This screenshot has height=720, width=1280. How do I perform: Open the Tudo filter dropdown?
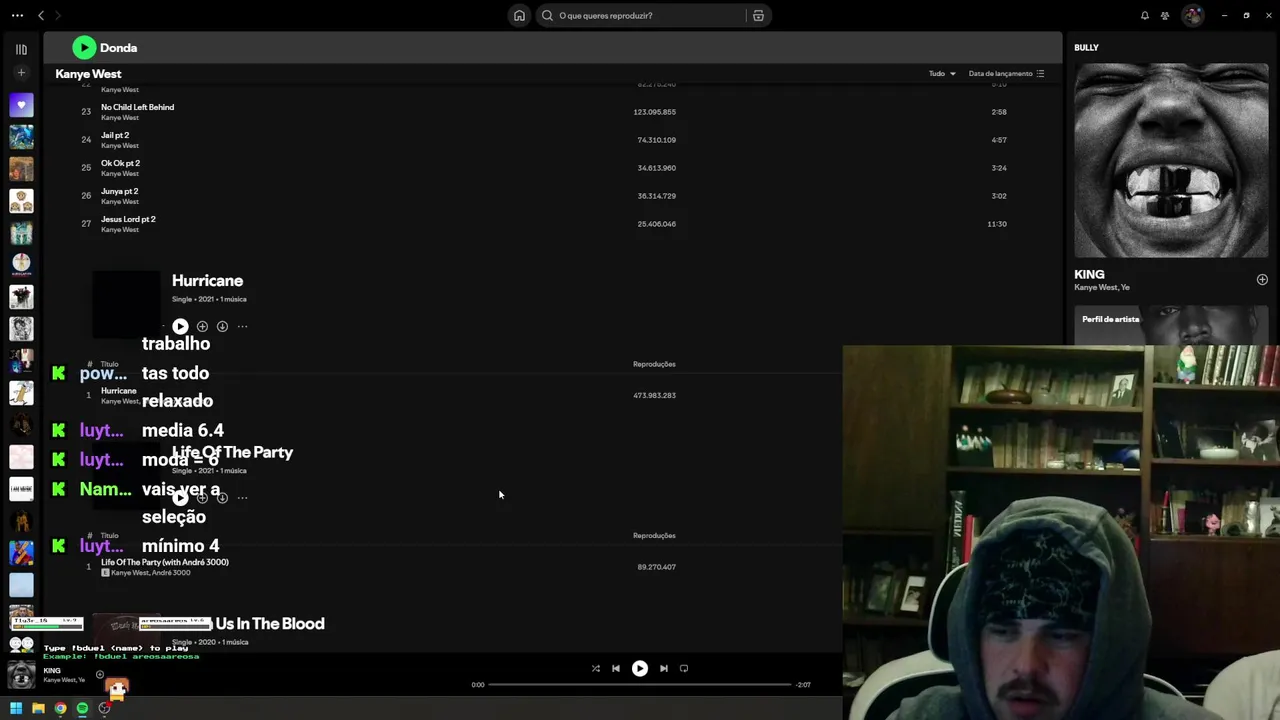tap(942, 73)
